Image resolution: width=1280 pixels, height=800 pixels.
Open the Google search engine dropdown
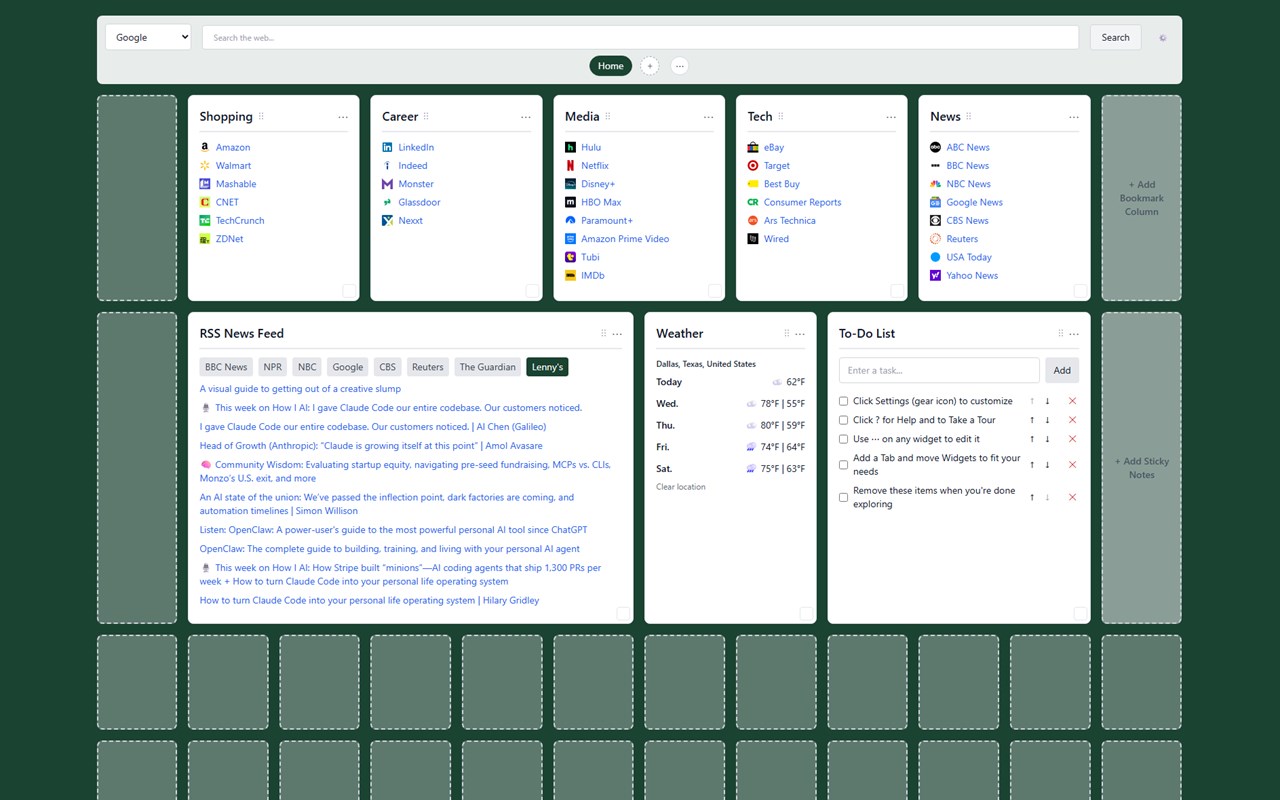coord(148,38)
